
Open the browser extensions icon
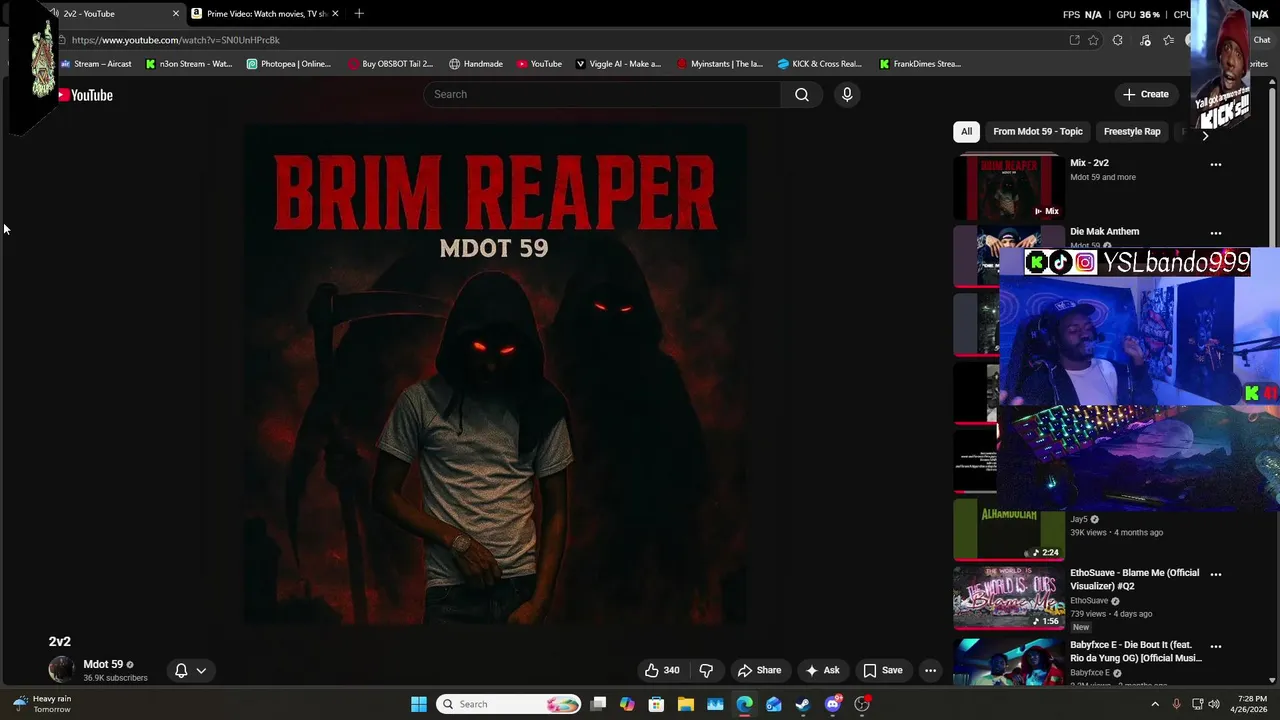tap(1118, 40)
